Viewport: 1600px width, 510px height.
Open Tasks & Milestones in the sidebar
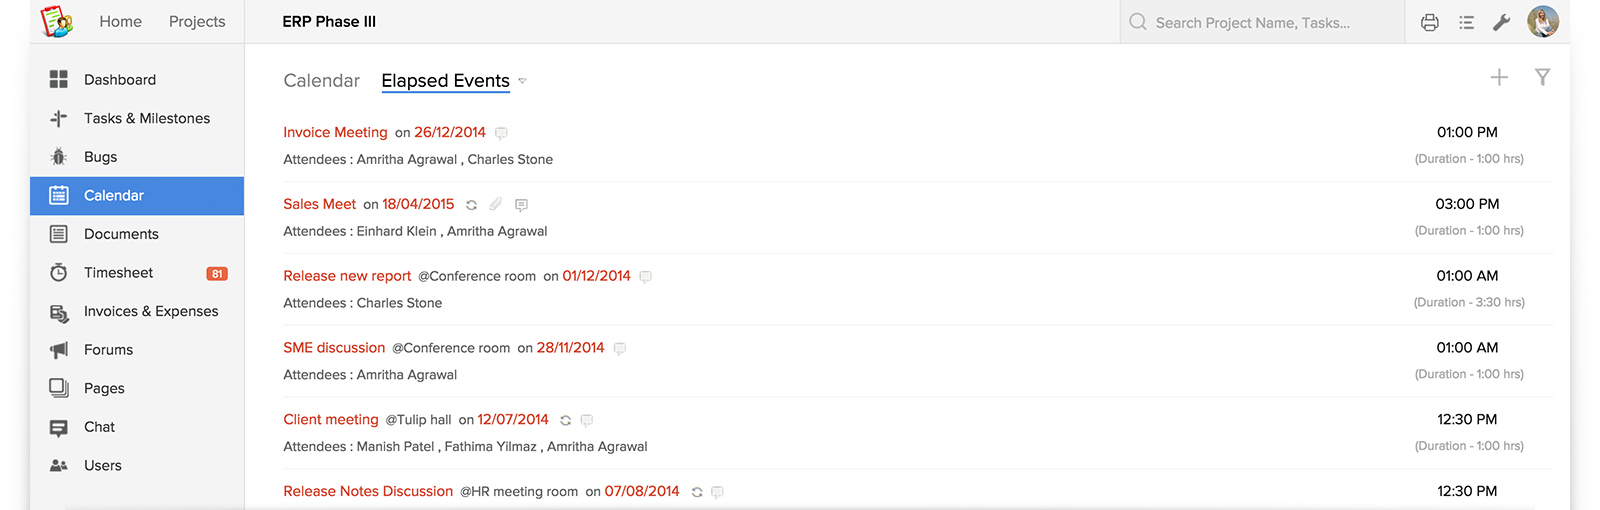point(146,118)
